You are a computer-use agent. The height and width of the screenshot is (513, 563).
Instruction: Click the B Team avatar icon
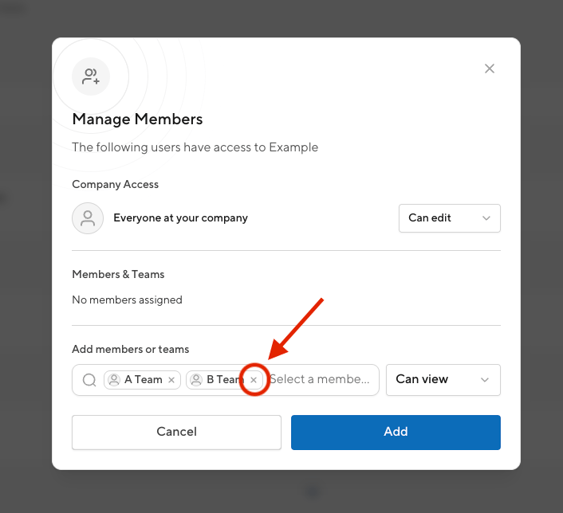[196, 380]
